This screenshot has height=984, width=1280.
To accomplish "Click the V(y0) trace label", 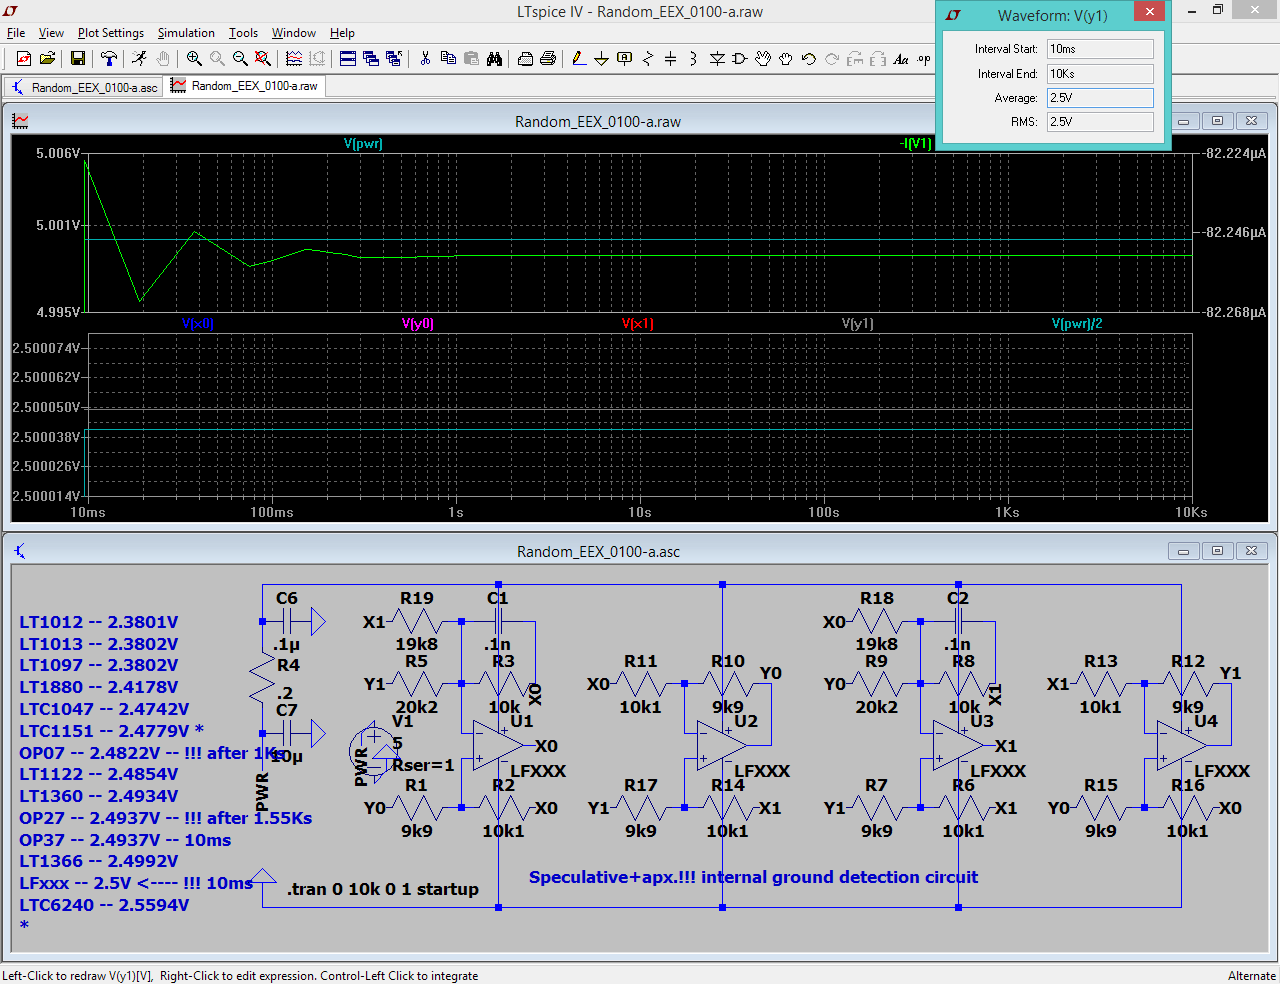I will [x=418, y=323].
